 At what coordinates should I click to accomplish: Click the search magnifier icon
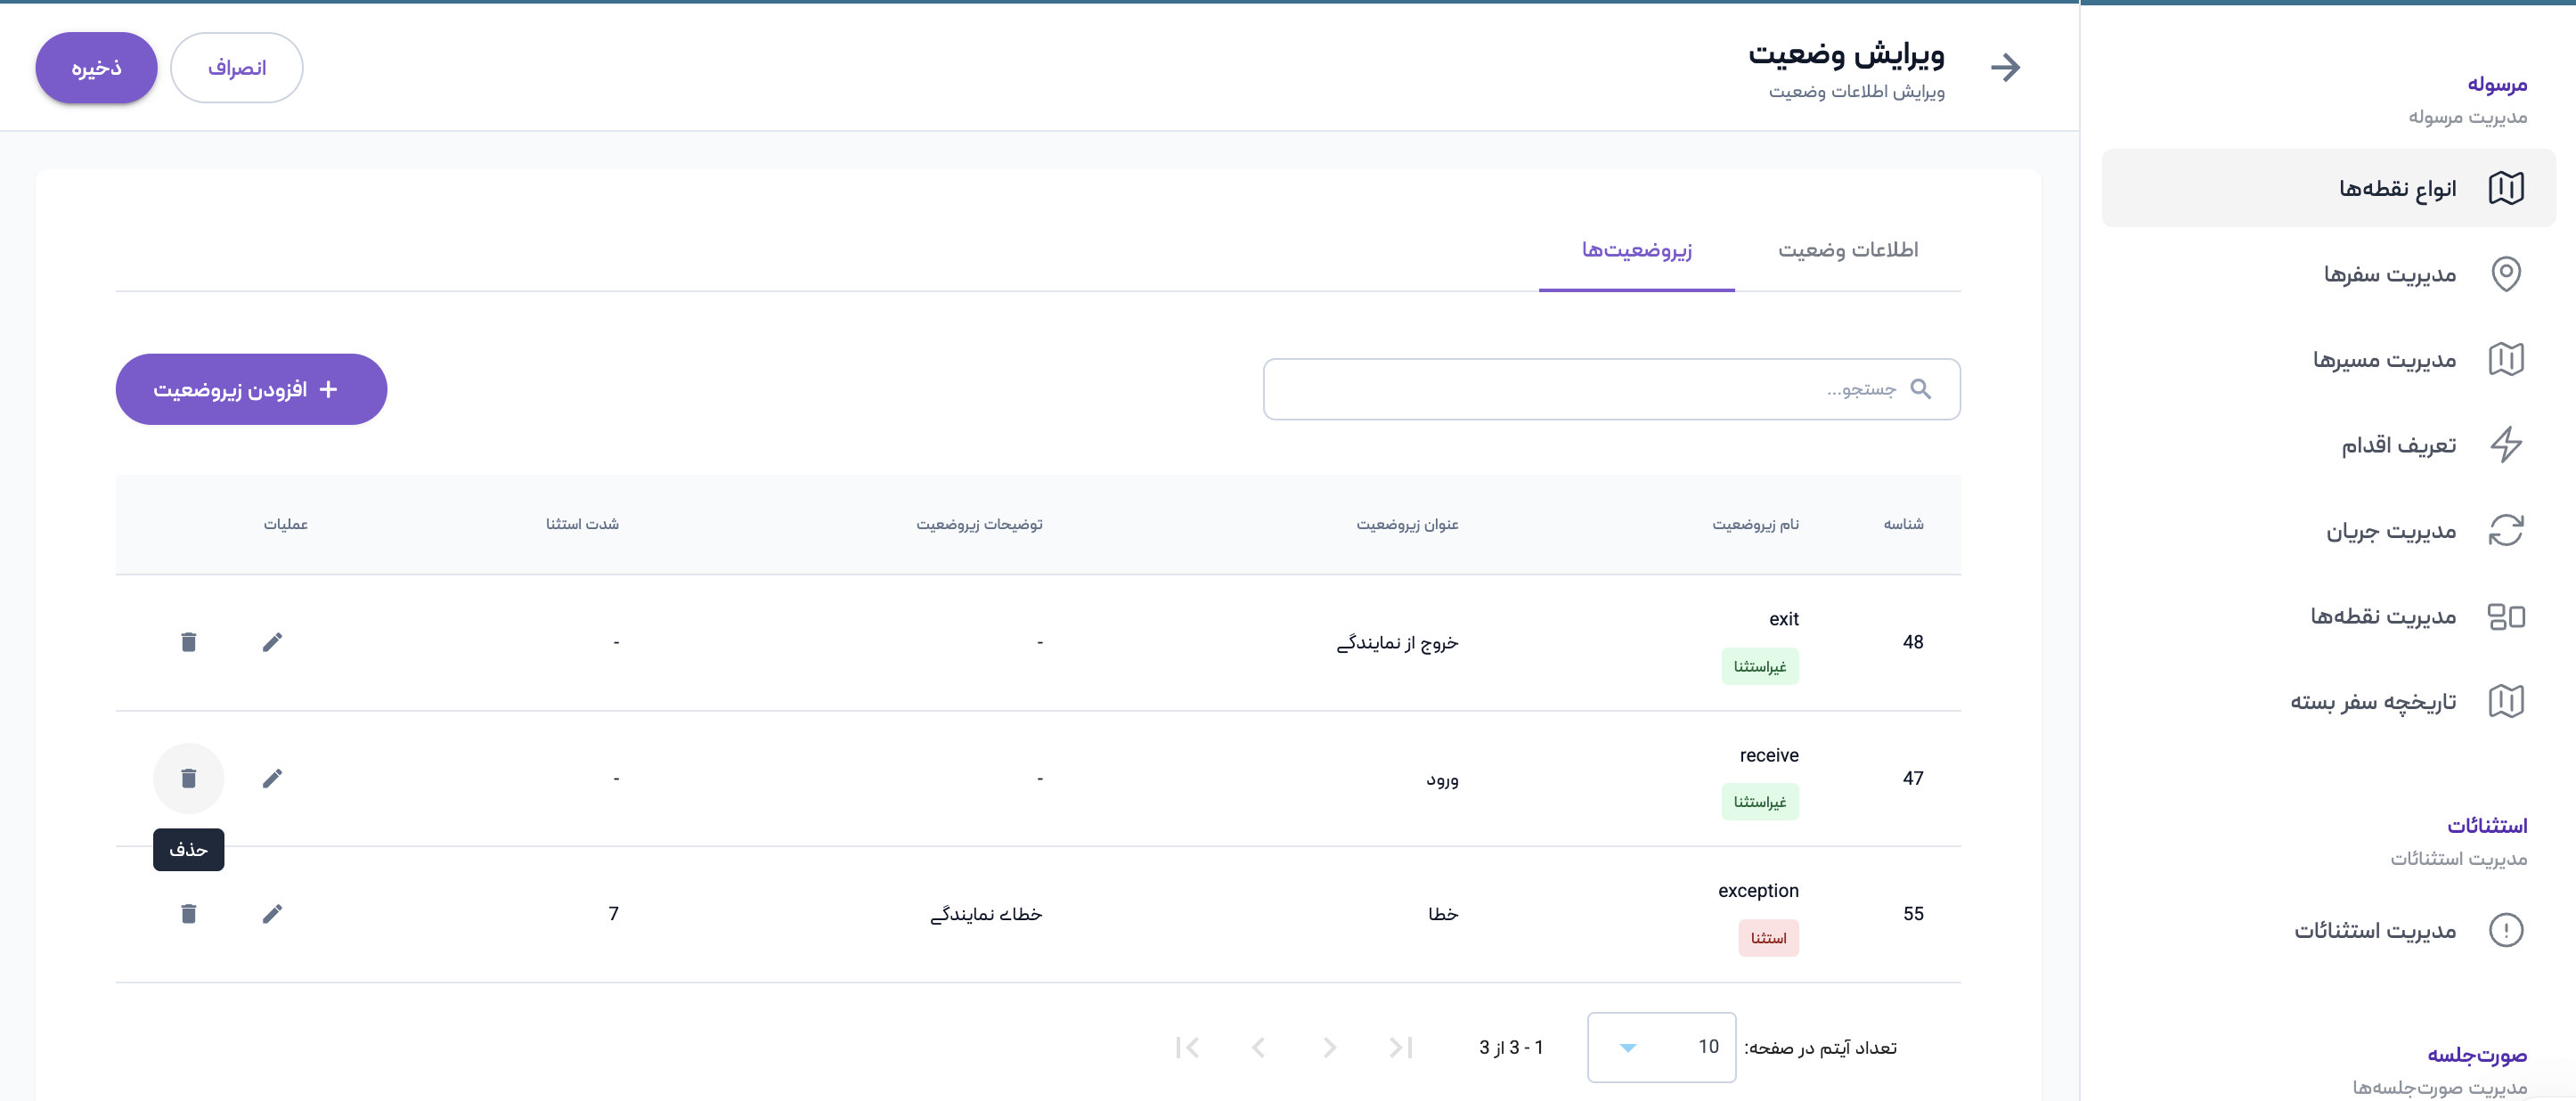coord(1920,389)
